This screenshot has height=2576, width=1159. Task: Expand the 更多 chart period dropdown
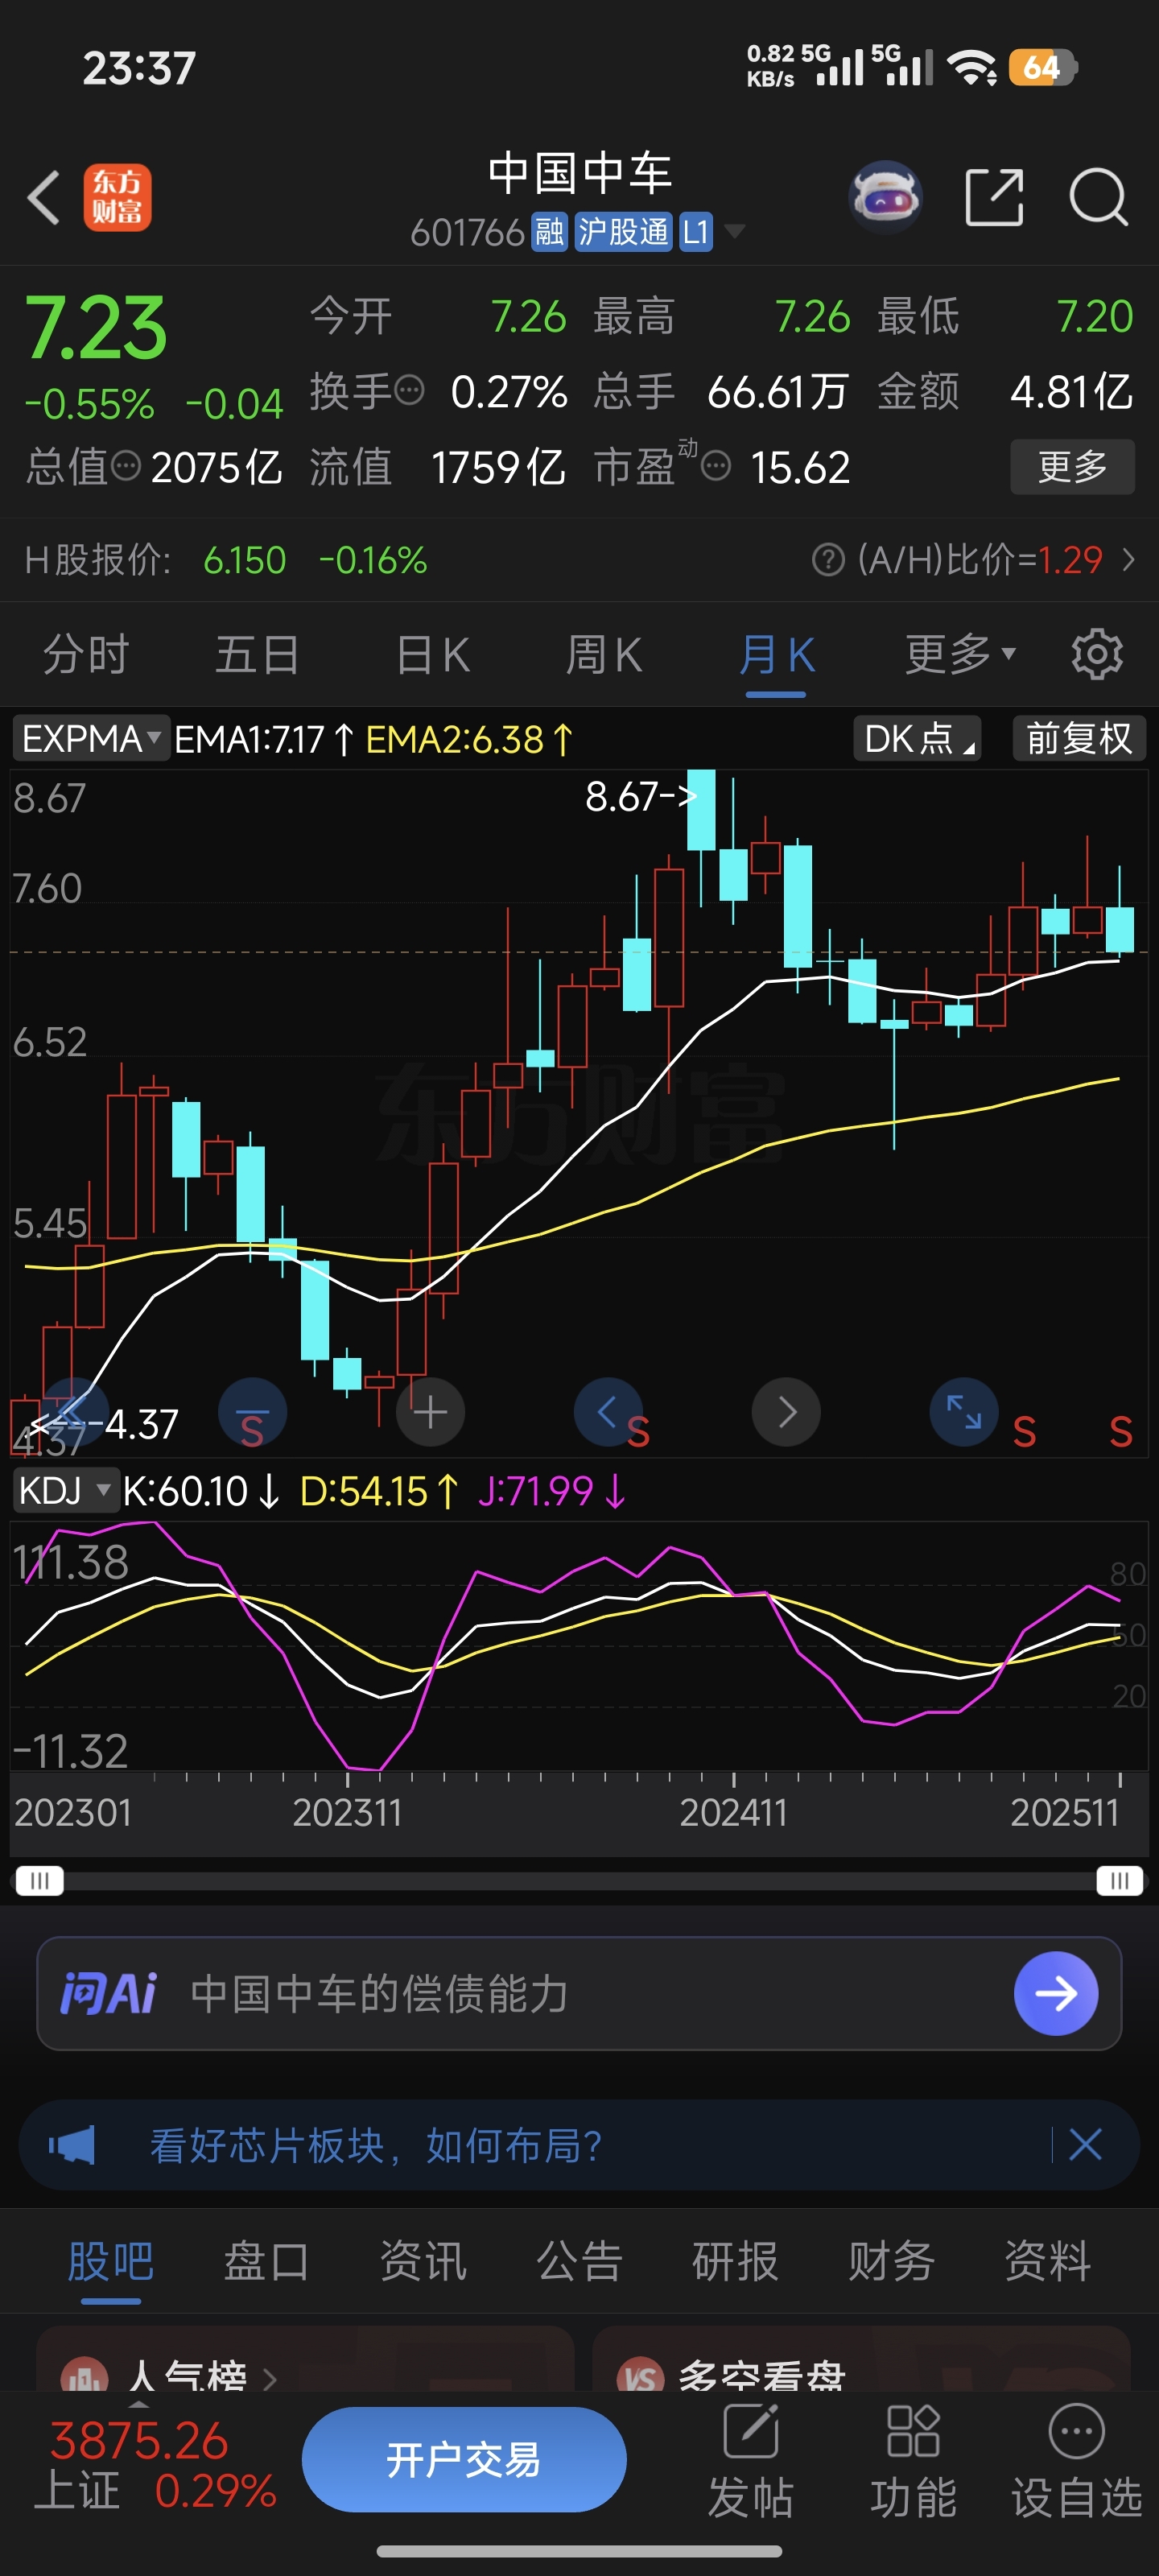960,655
